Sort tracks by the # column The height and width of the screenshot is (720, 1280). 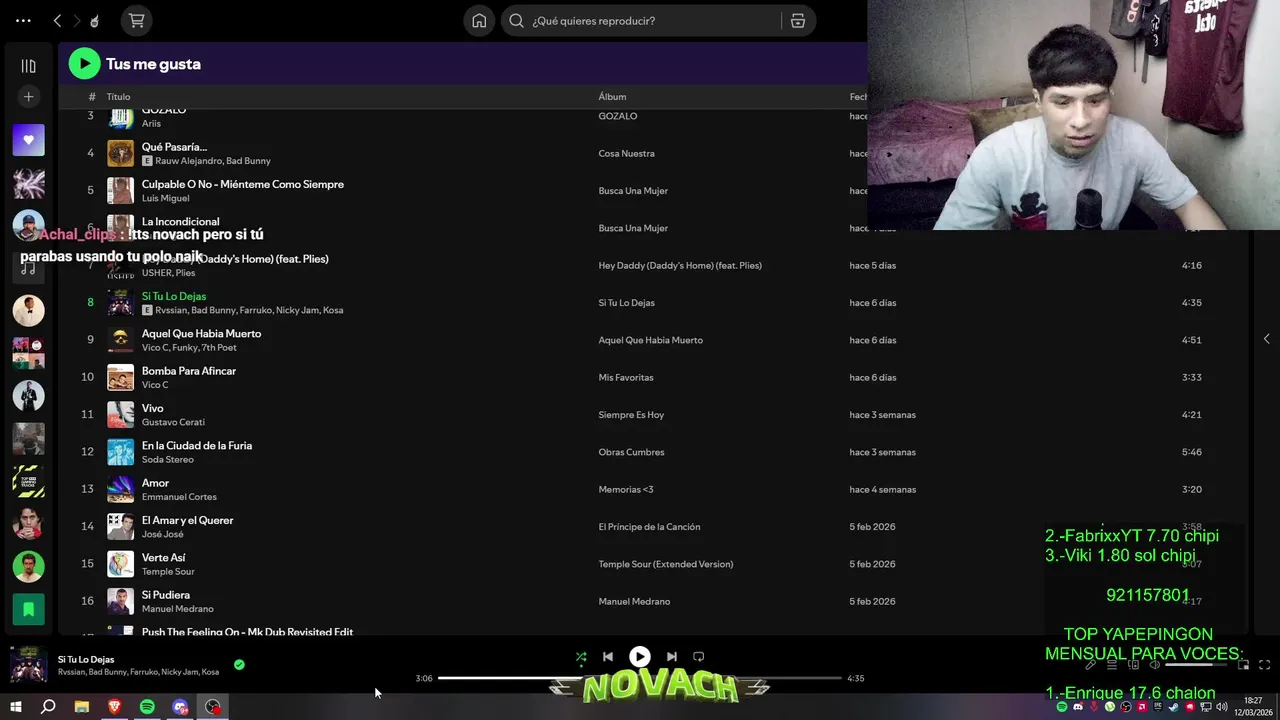point(92,97)
